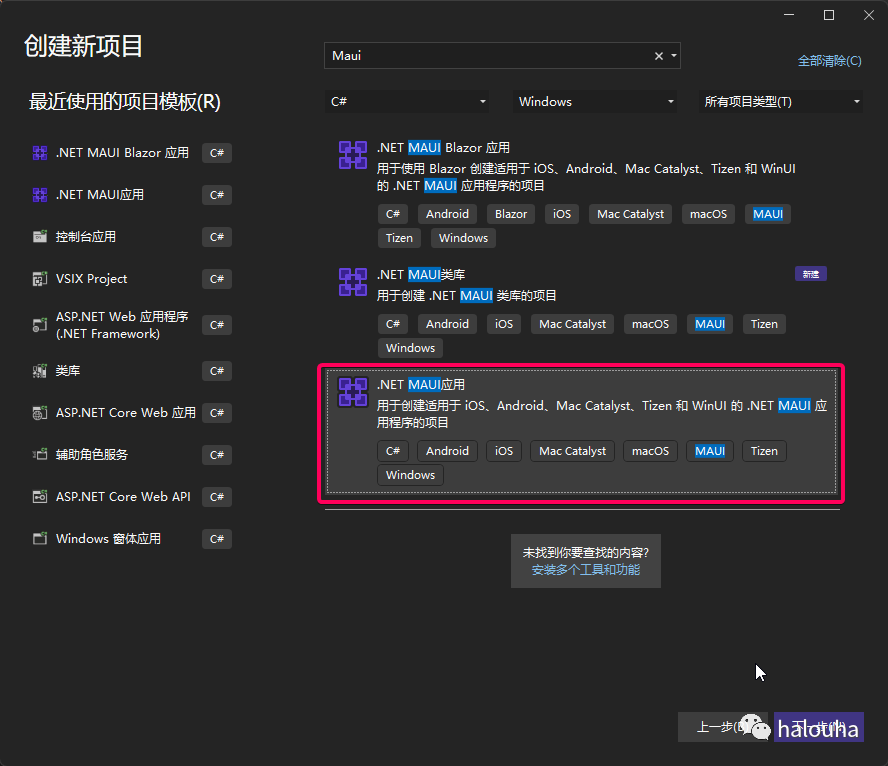Click the Tizen tag of the .NET MAUI应用 result
The image size is (888, 766).
(764, 451)
